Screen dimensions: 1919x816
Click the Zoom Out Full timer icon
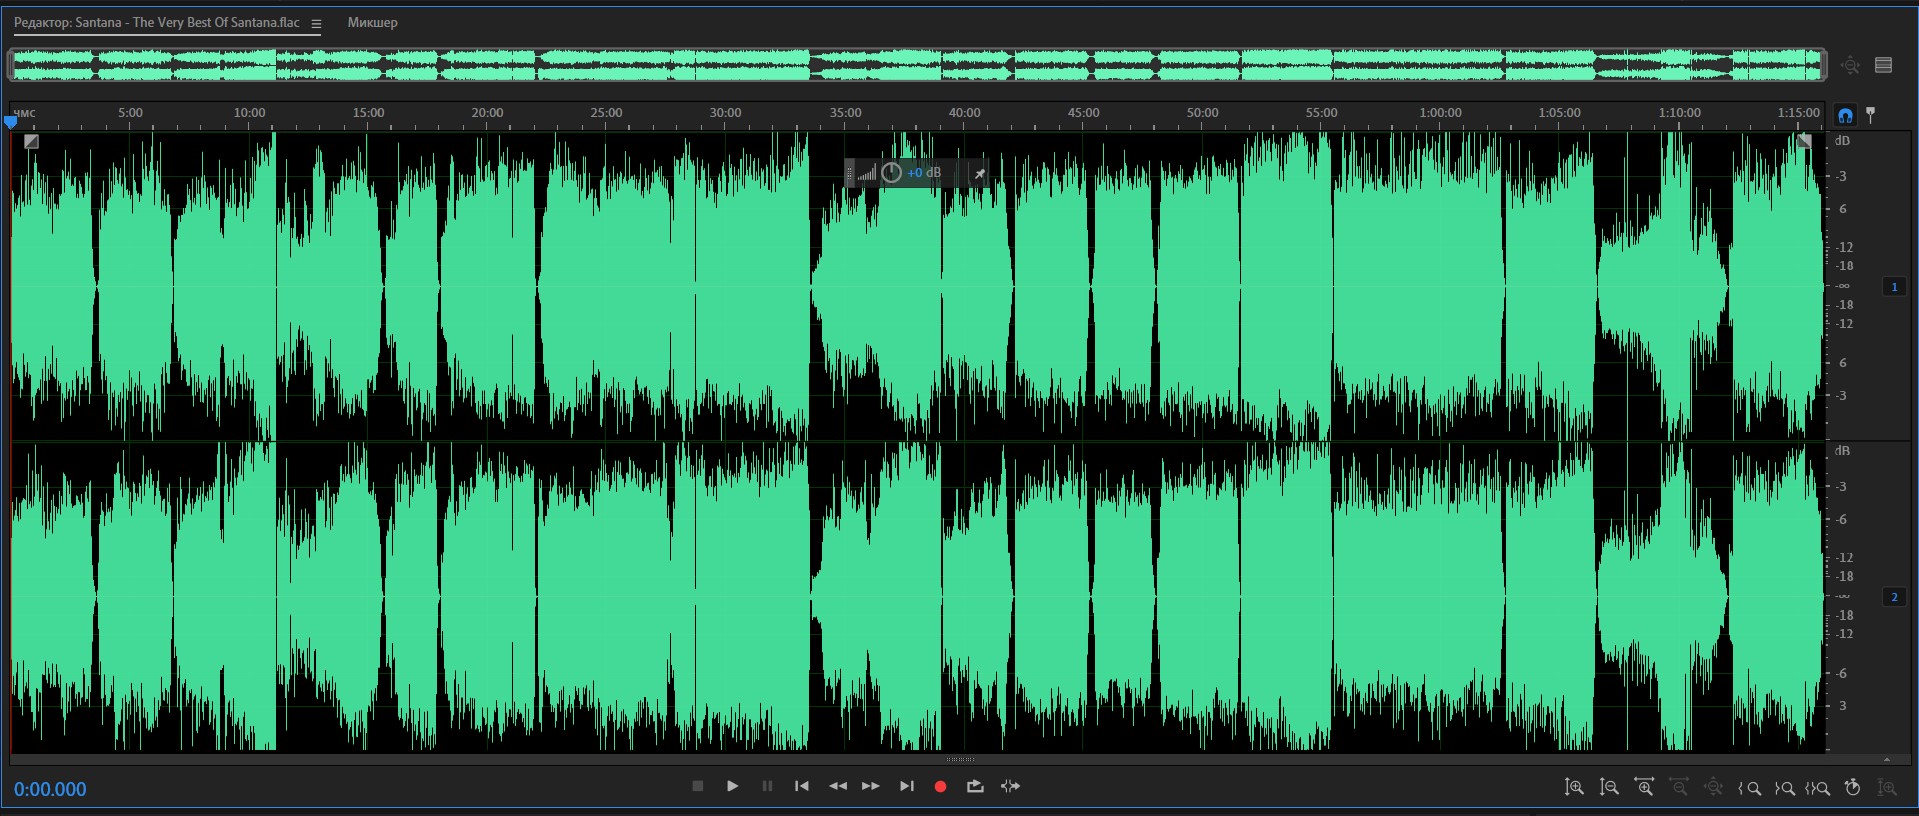1852,788
